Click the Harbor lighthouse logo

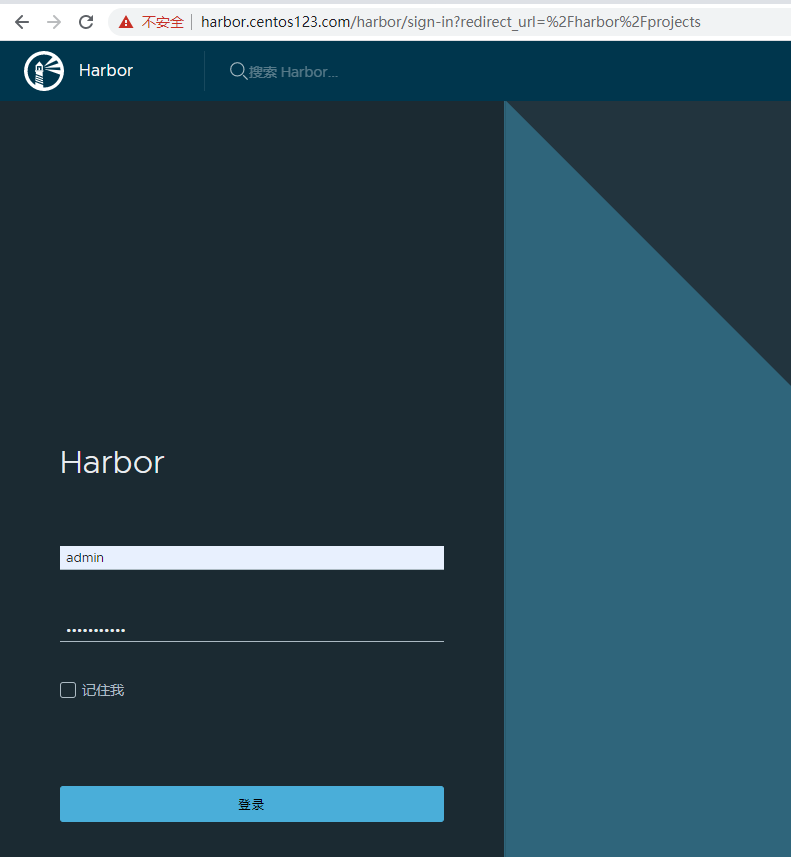tap(44, 71)
